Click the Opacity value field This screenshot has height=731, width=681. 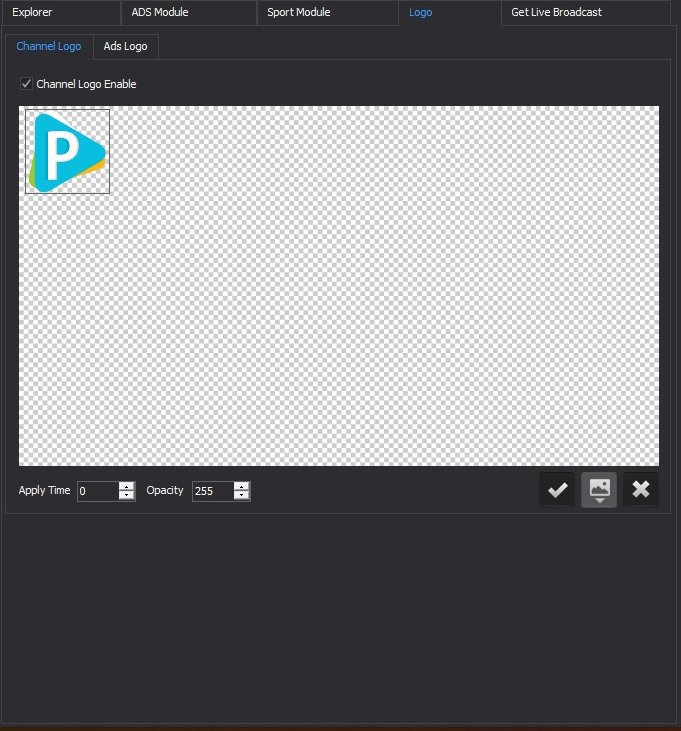[x=213, y=491]
